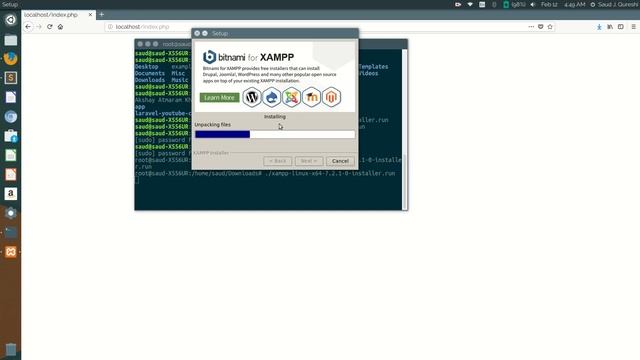The height and width of the screenshot is (360, 640).
Task: Click the disabled Back button
Action: 278,161
